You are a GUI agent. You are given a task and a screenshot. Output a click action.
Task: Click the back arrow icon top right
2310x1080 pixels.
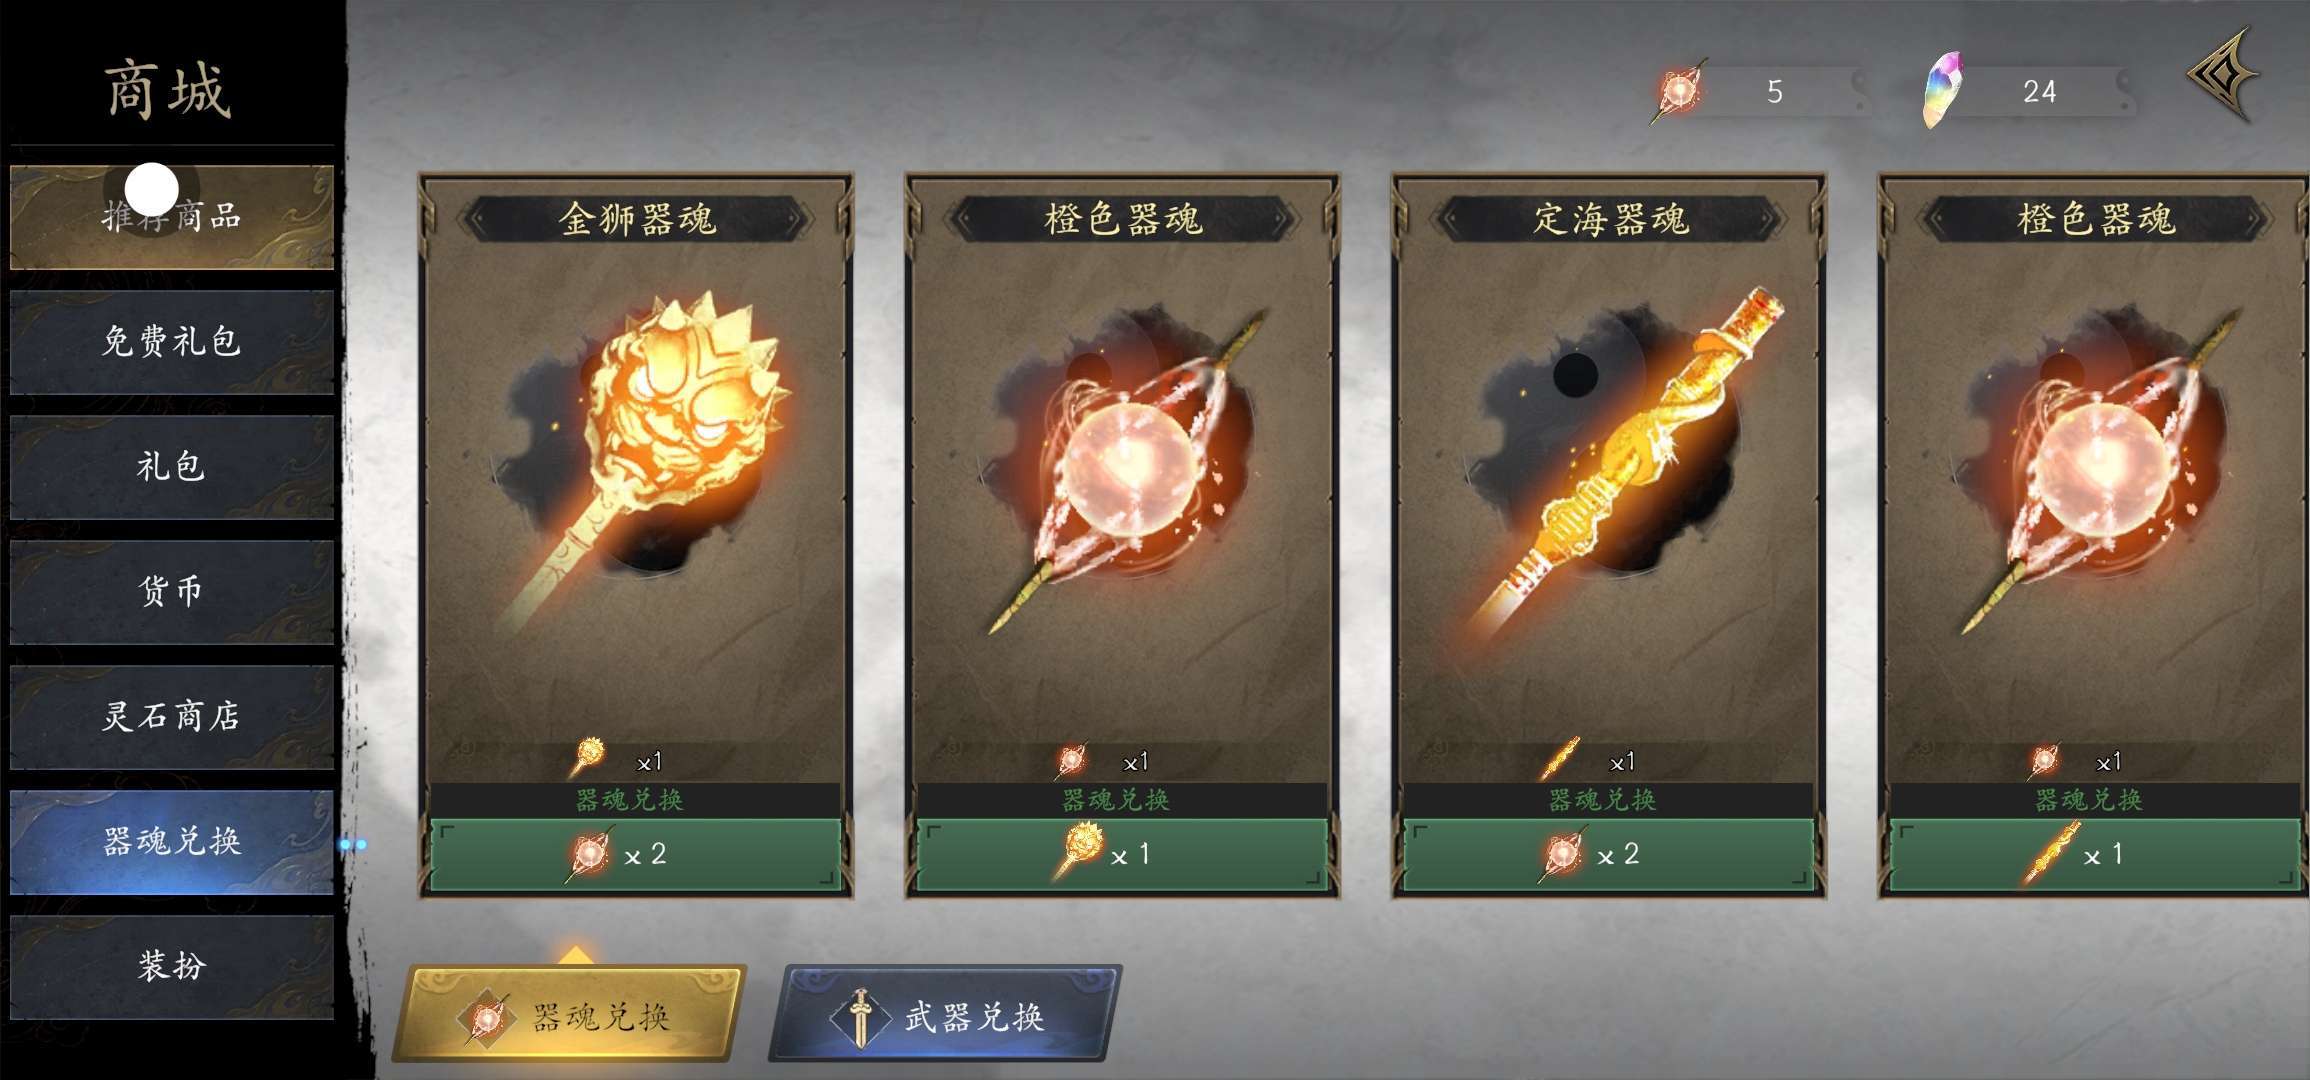(2224, 76)
